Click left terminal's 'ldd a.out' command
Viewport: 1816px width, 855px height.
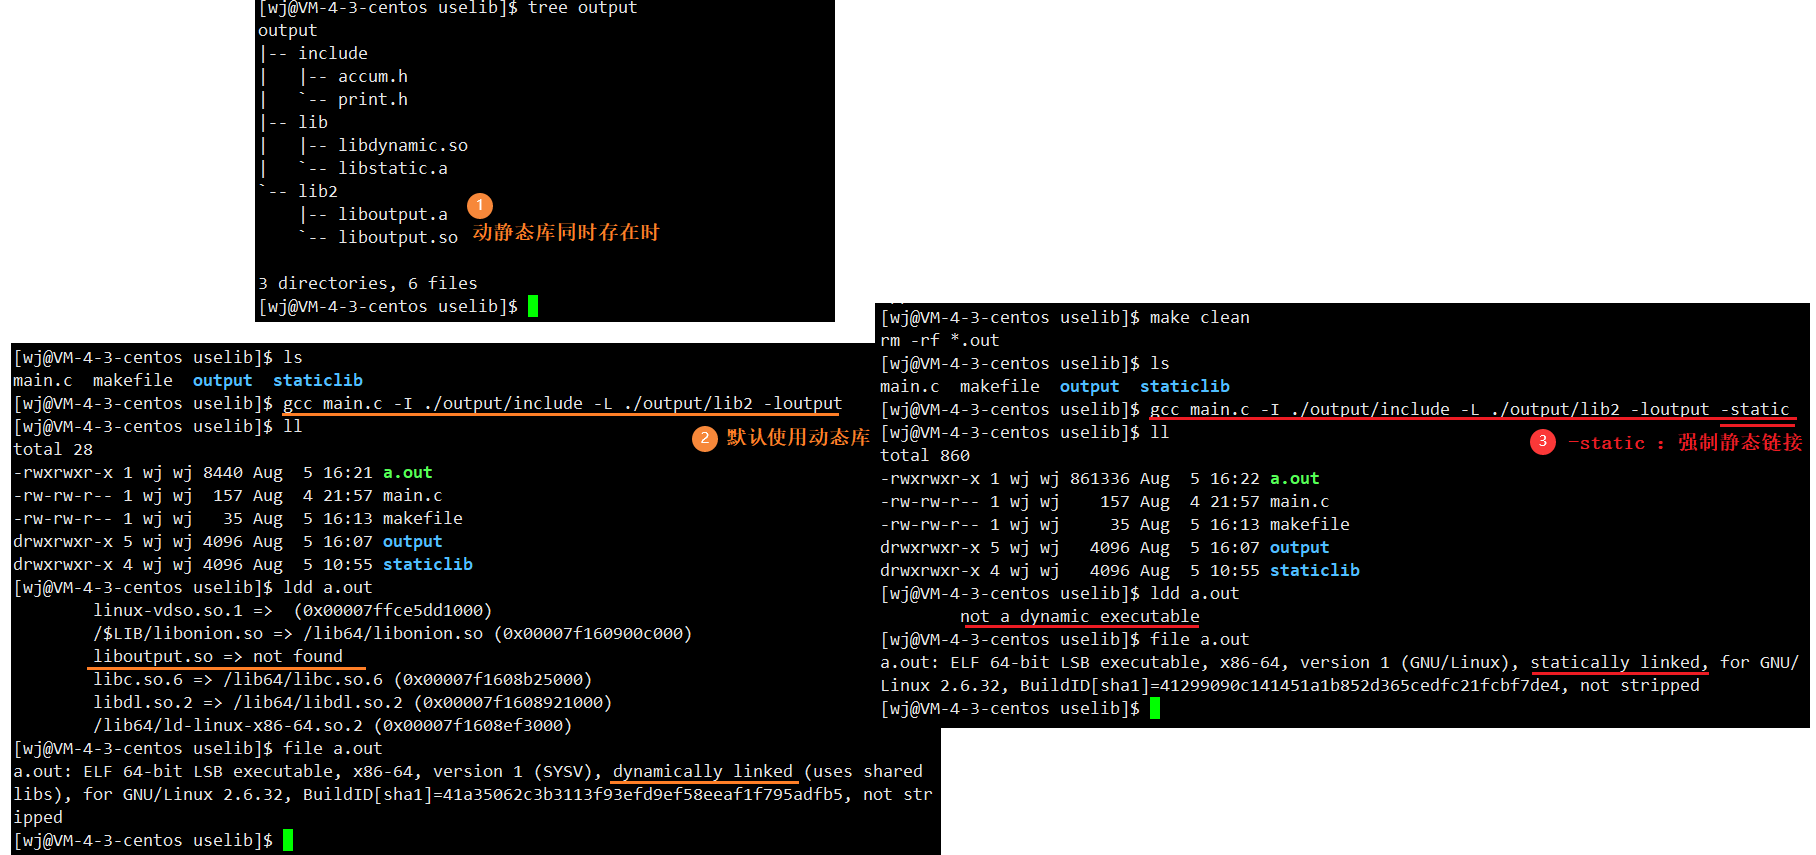tap(328, 587)
